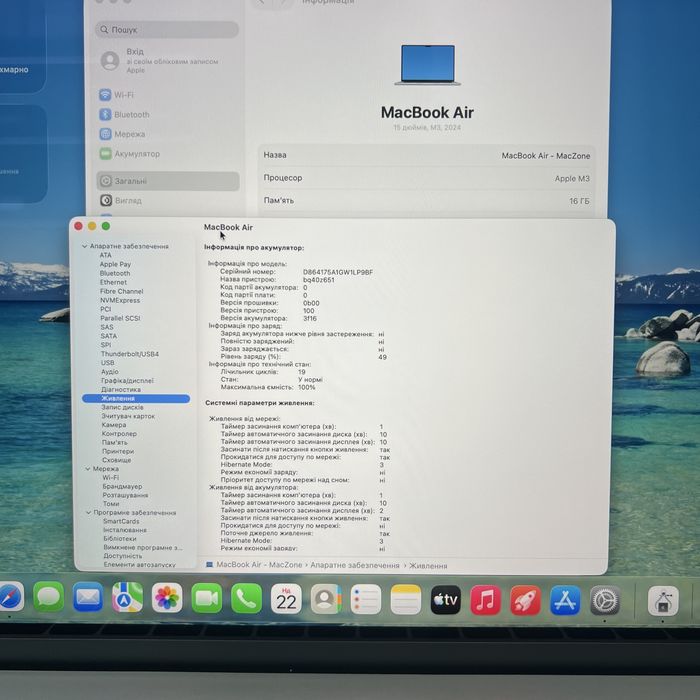The width and height of the screenshot is (700, 700).
Task: Select ATA in hardware list
Action: point(105,255)
